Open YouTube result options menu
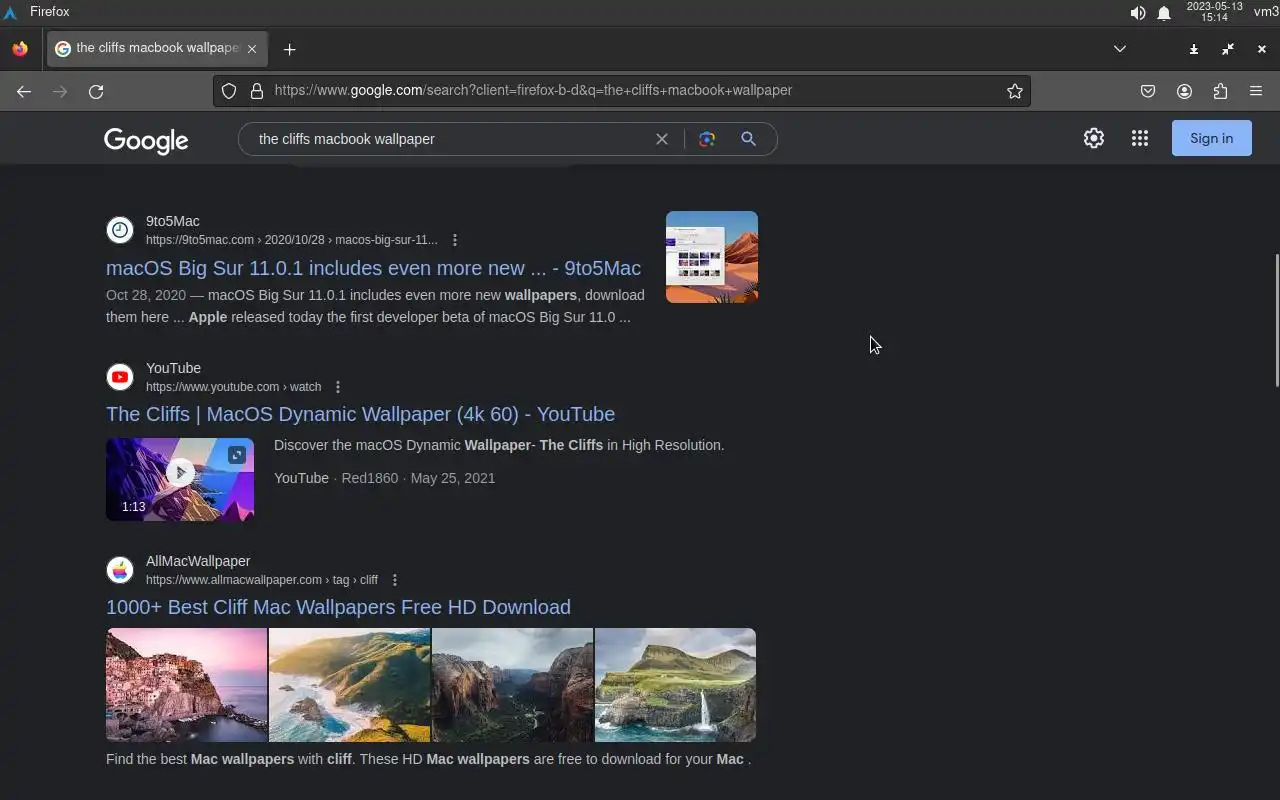 point(338,387)
